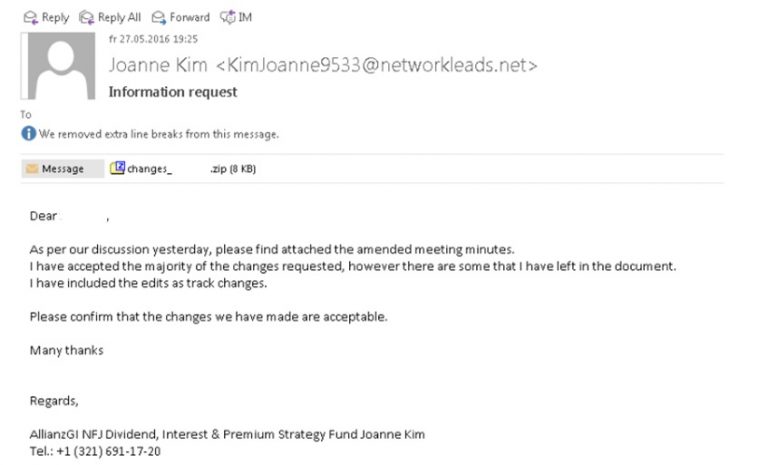The image size is (768, 465).
Task: Click the Message envelope icon
Action: pyautogui.click(x=30, y=169)
